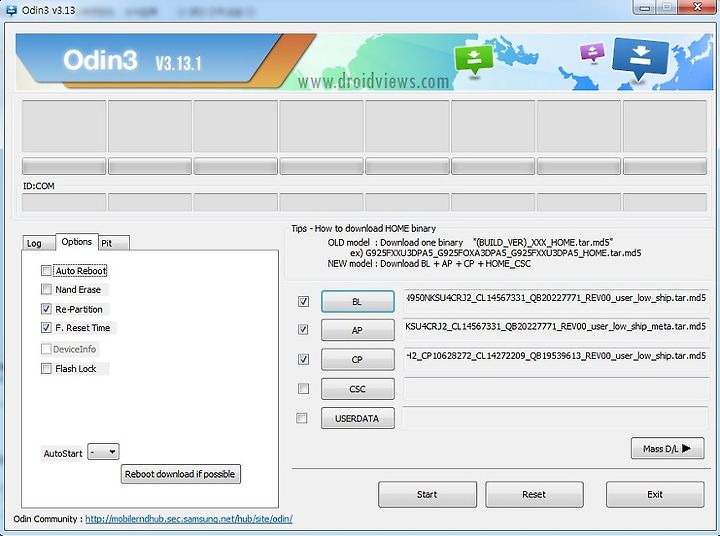Open the Odin Community samsung.net link
Viewport: 720px width, 536px height.
point(189,519)
